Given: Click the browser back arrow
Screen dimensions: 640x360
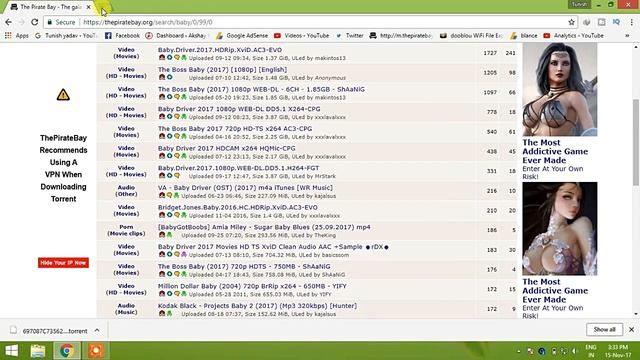Looking at the screenshot, I should 9,22.
